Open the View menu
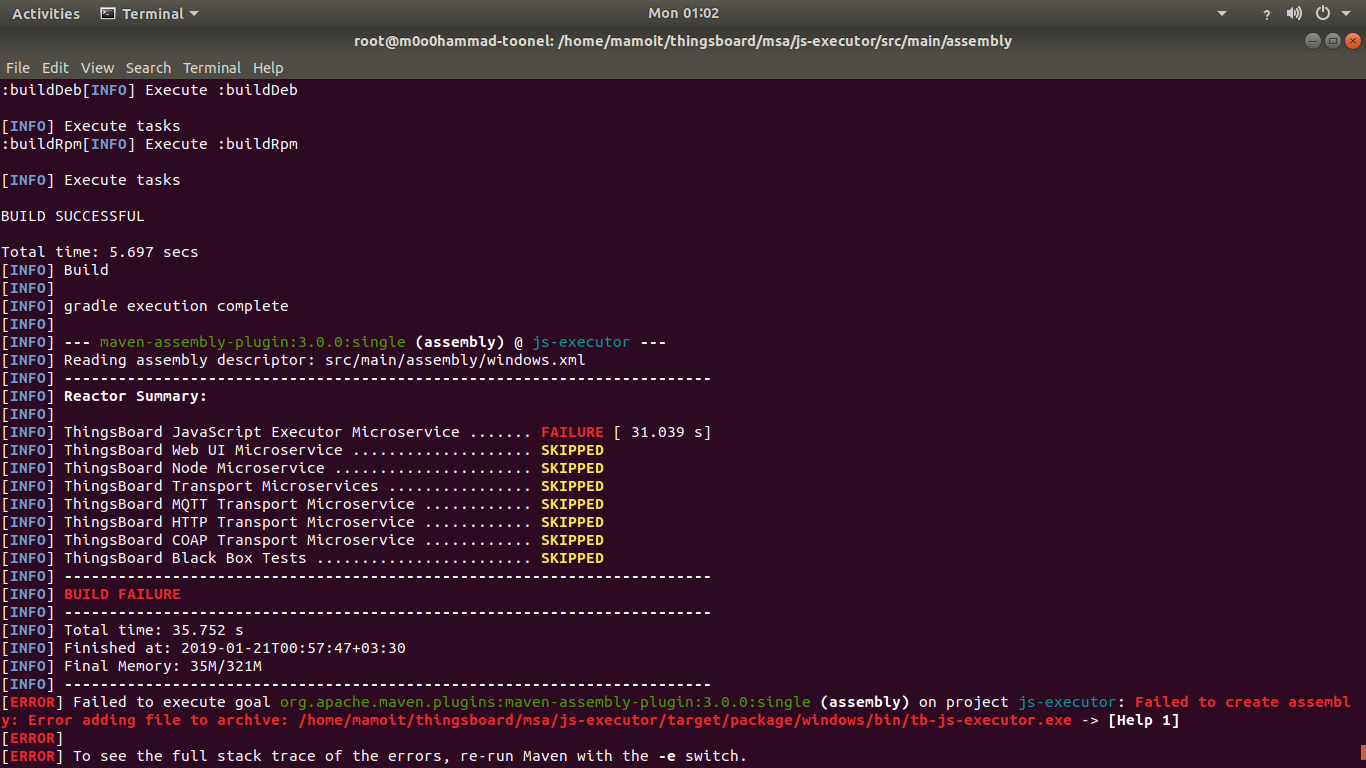Image resolution: width=1366 pixels, height=768 pixels. pos(97,67)
